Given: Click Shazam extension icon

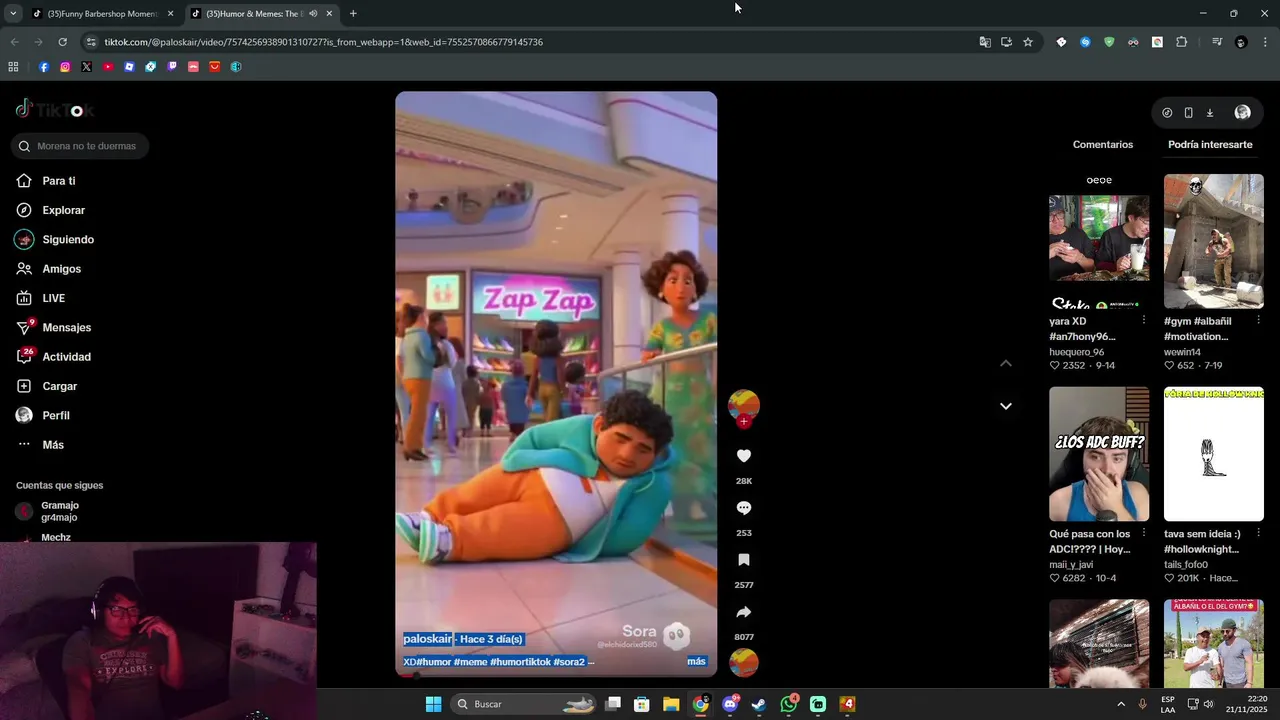Looking at the screenshot, I should click(1085, 42).
